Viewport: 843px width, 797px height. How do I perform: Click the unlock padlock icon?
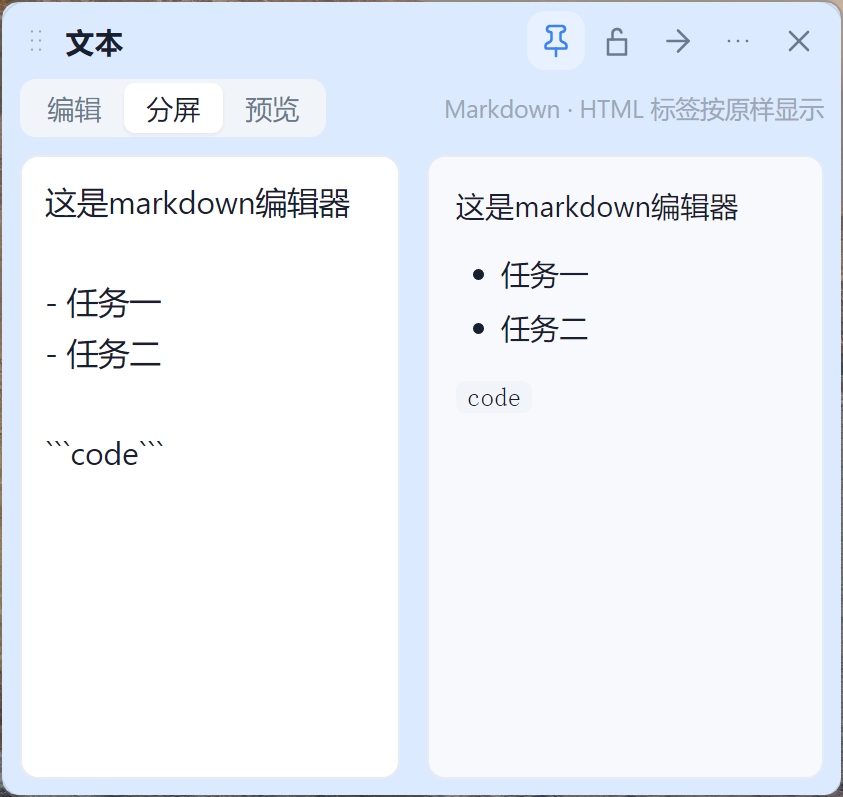point(617,41)
